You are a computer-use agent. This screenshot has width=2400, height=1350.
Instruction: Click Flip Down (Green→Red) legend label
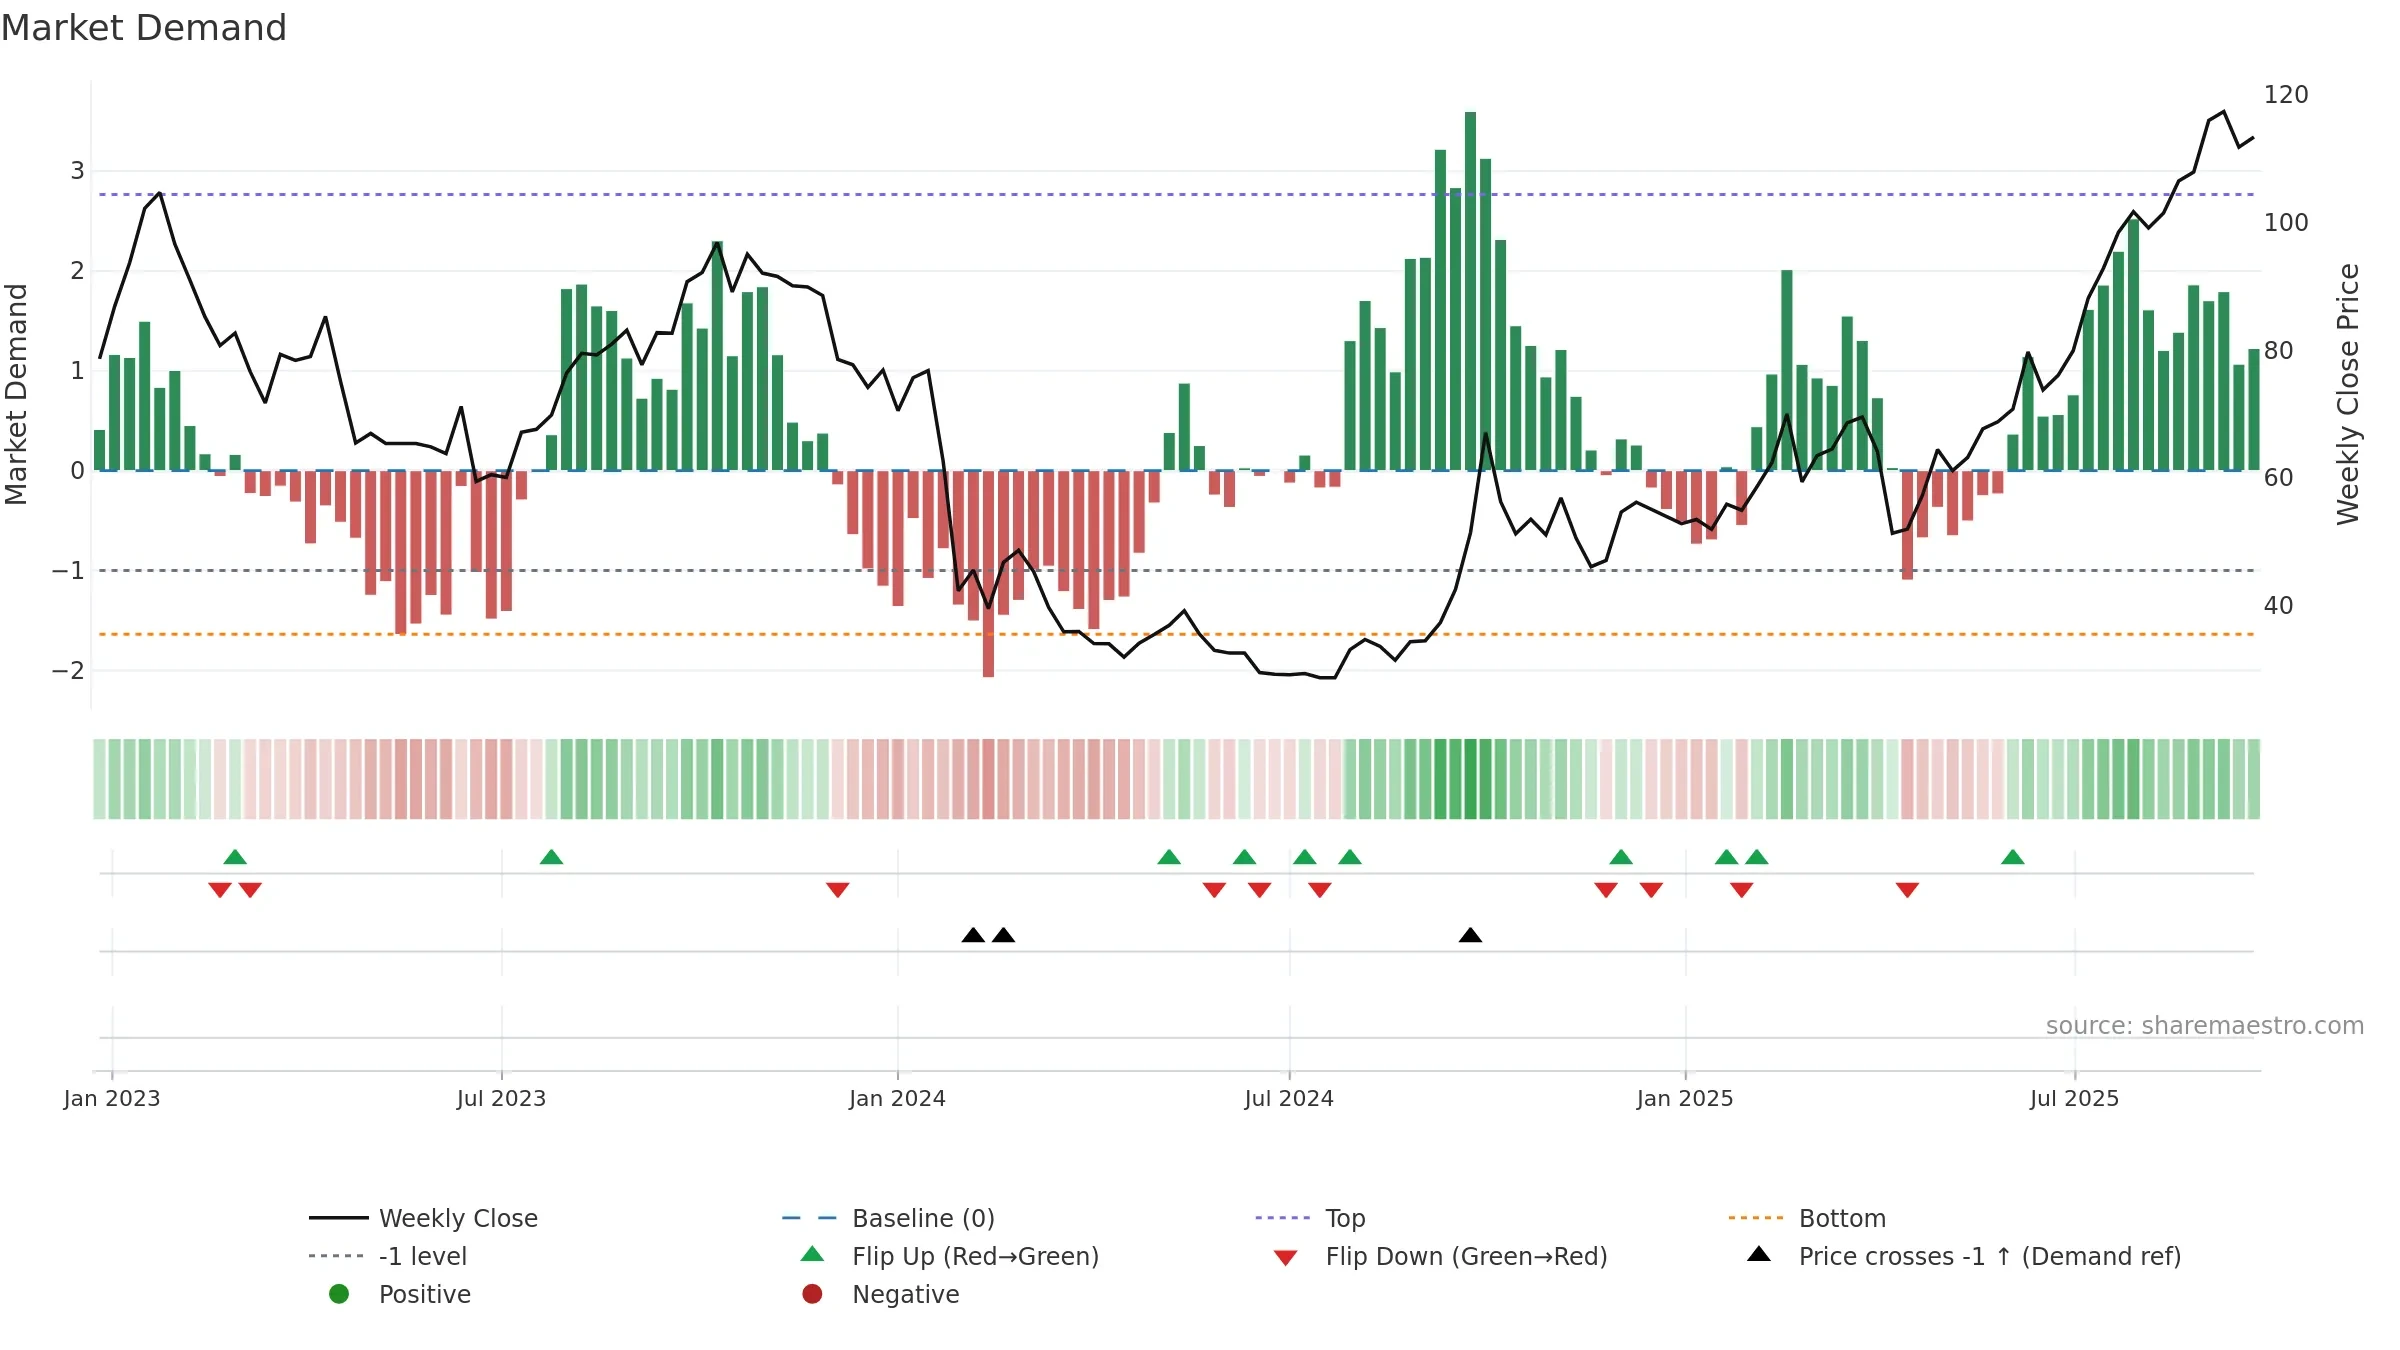click(x=1466, y=1256)
